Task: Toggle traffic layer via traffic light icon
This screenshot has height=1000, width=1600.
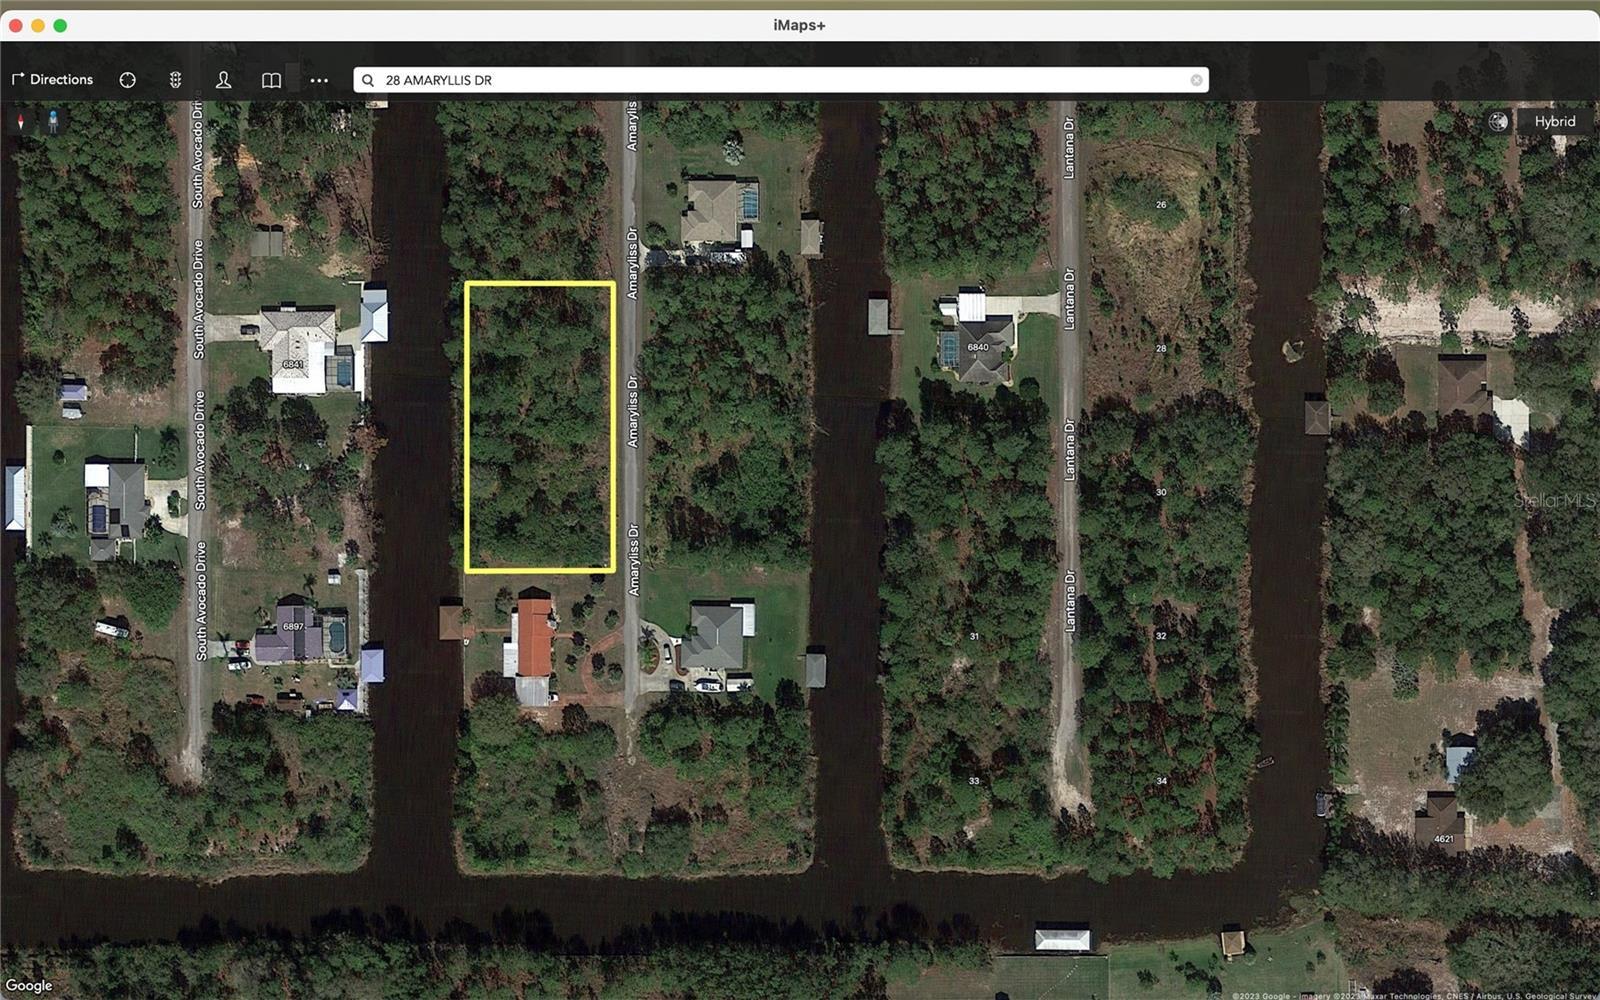Action: 175,80
